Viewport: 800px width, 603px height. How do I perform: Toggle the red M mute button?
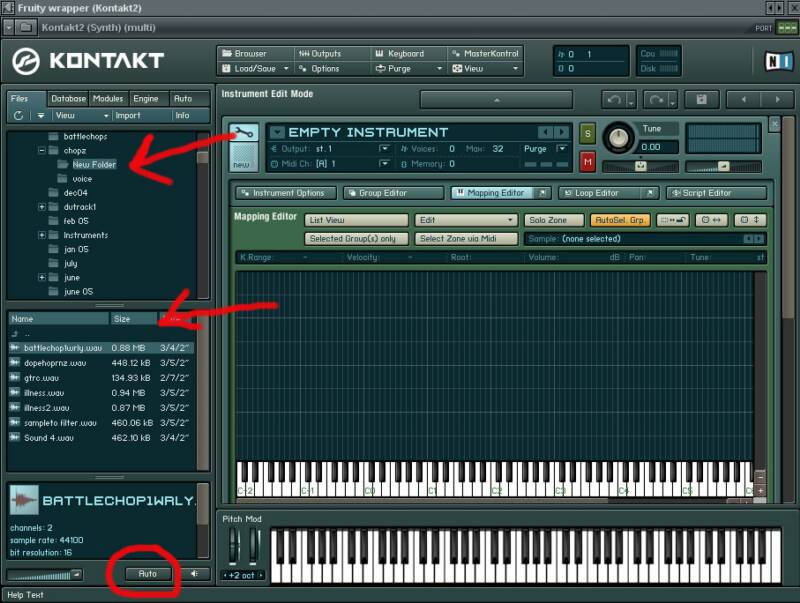(588, 162)
